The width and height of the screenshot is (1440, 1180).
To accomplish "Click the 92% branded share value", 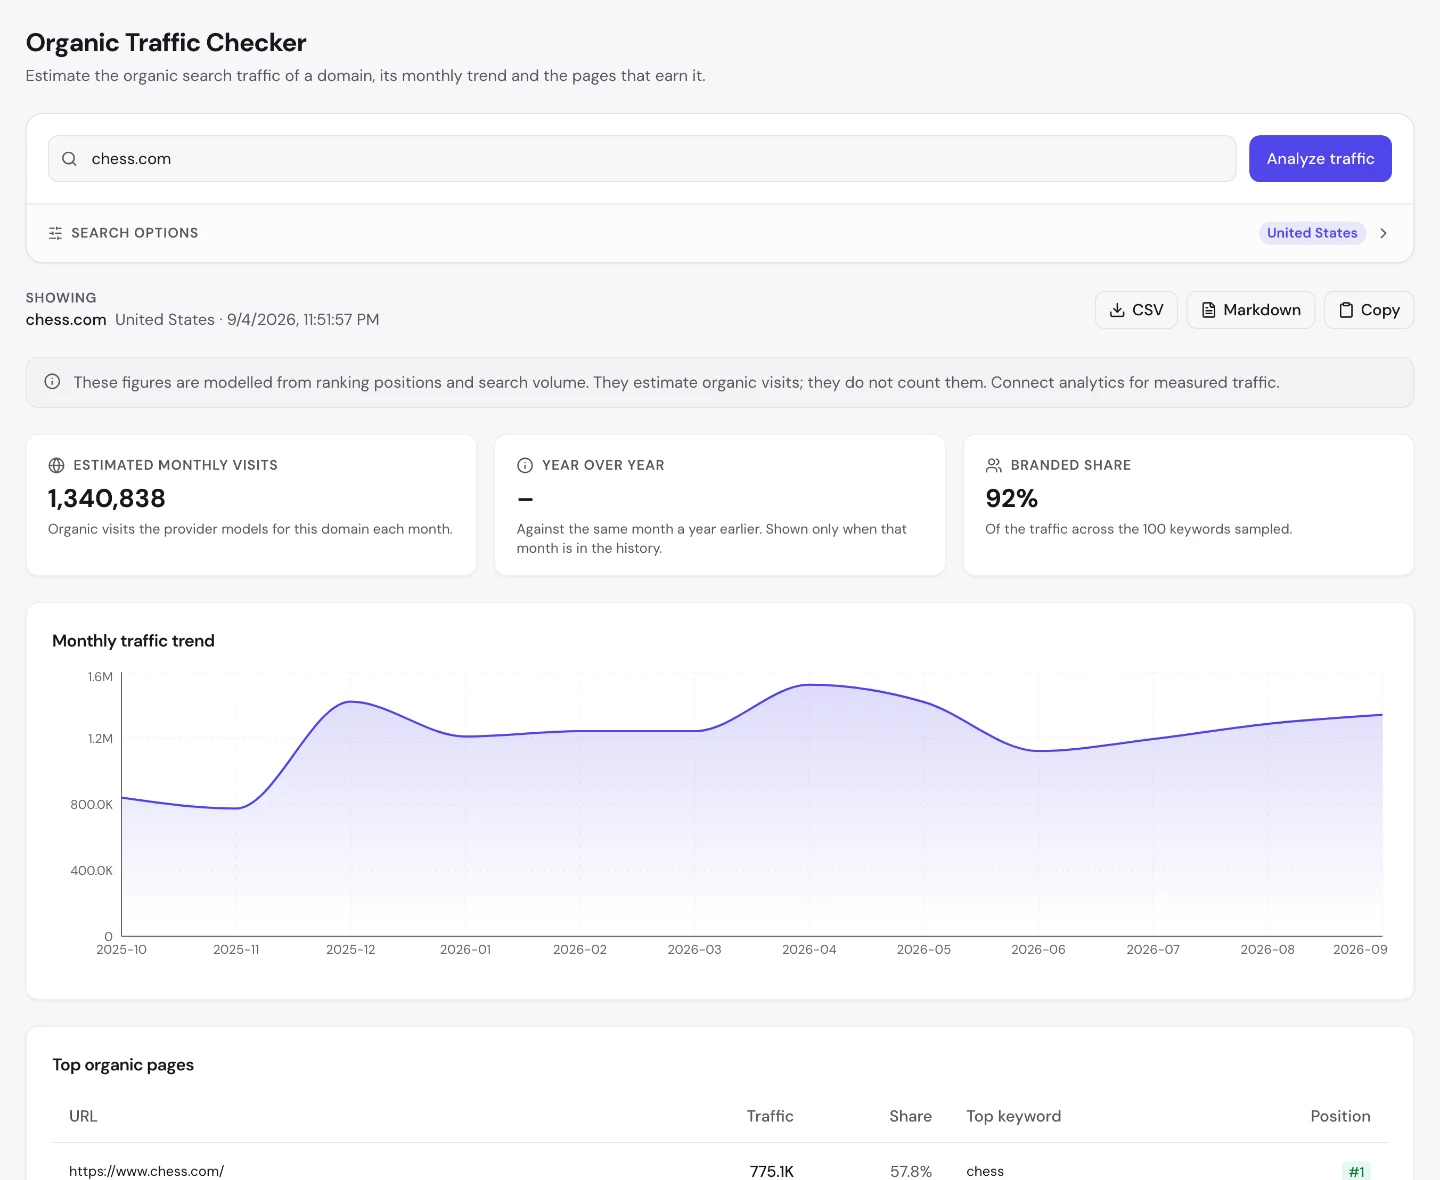I will [x=1012, y=498].
